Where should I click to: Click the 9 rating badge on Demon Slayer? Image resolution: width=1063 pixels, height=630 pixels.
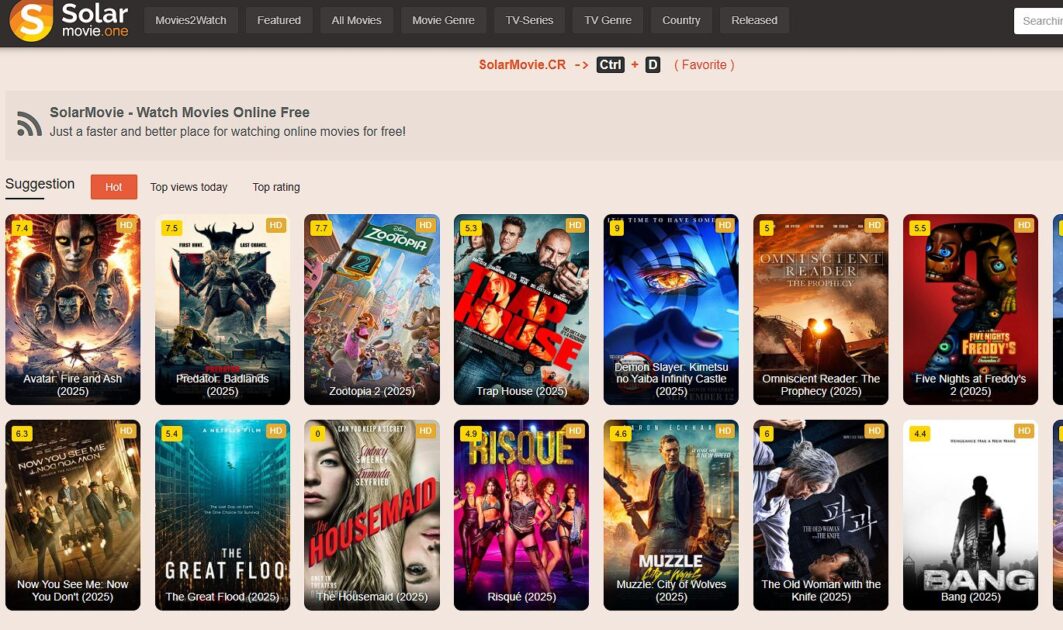[x=616, y=228]
